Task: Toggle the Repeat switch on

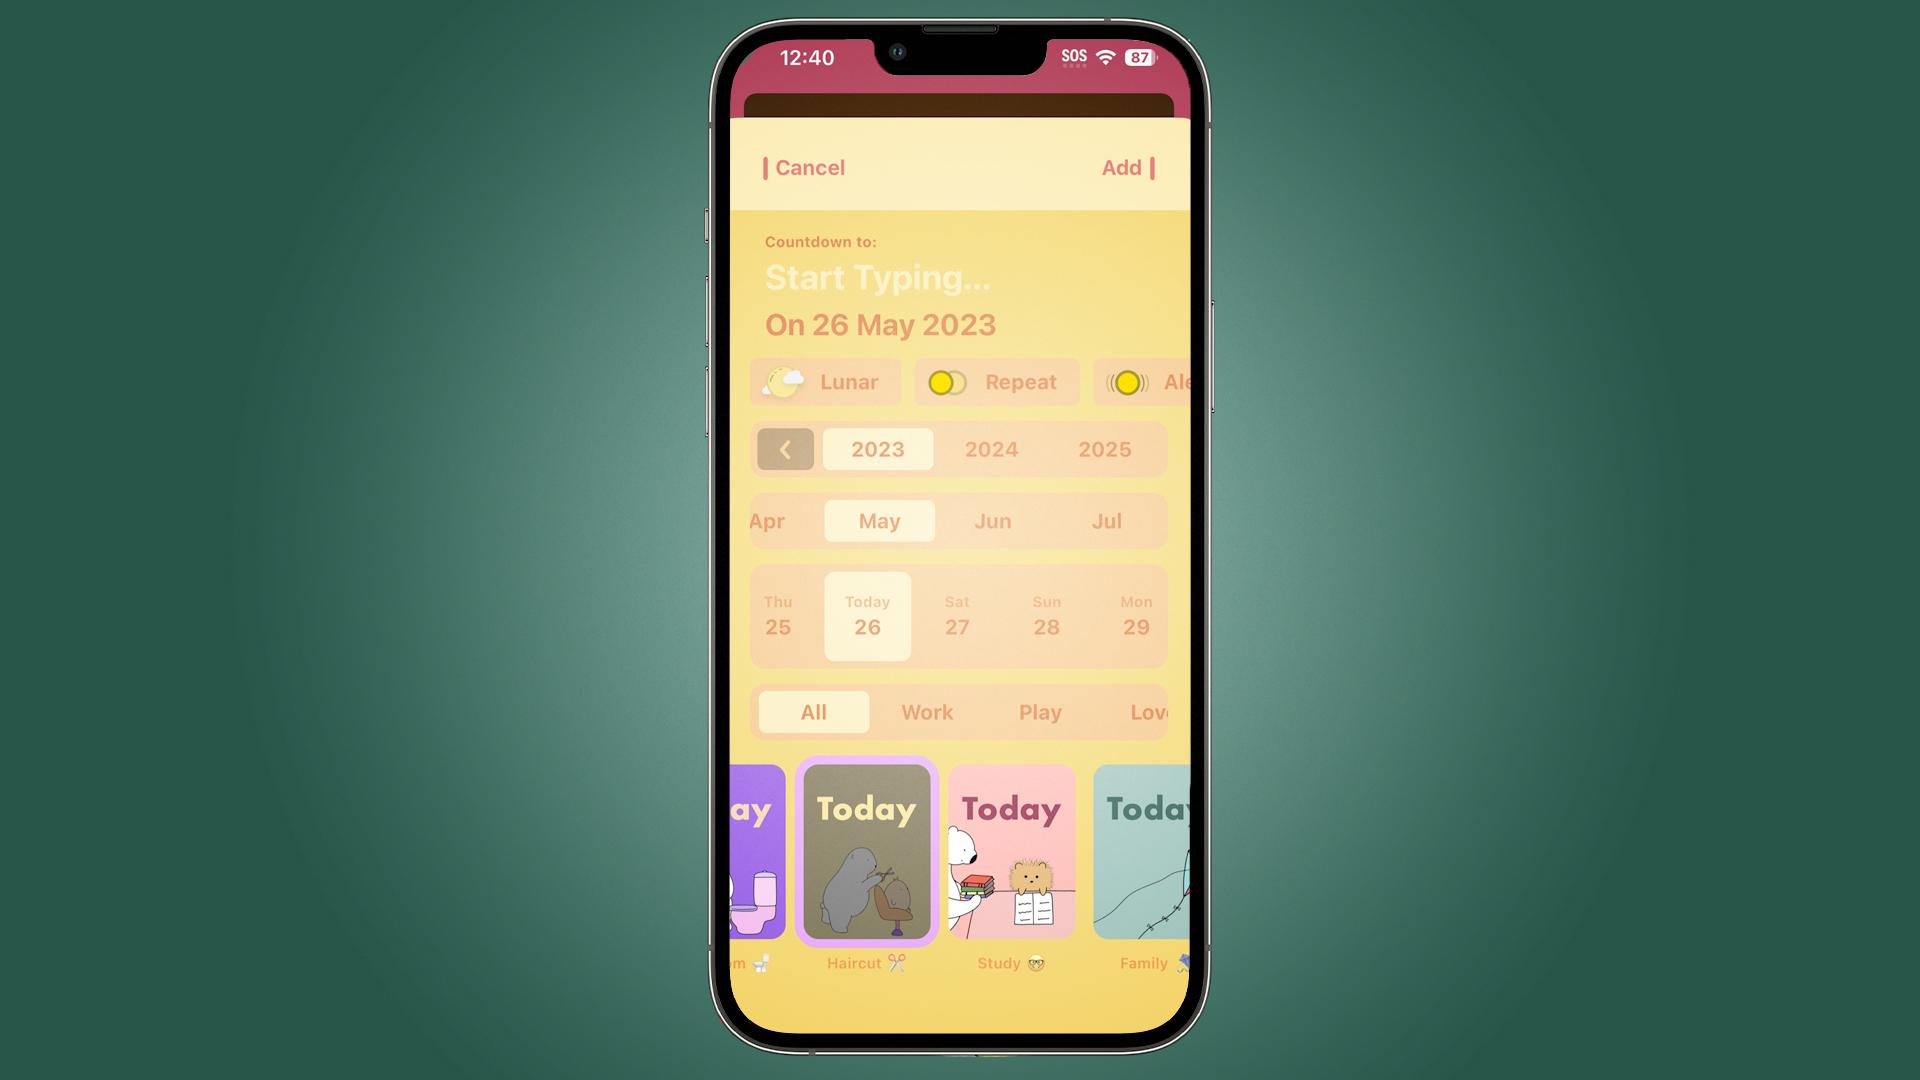Action: pos(947,382)
